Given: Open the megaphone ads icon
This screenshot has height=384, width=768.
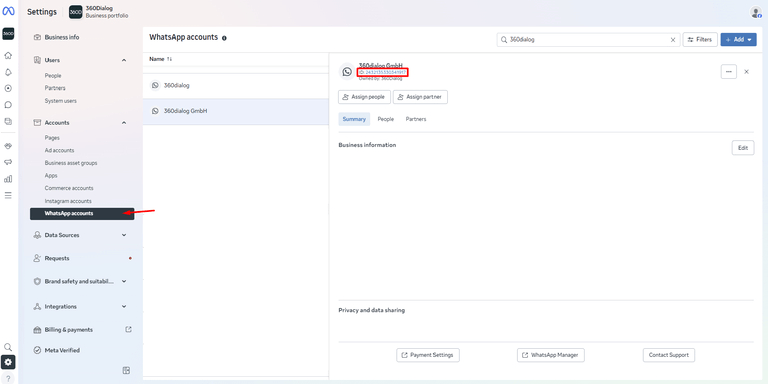Looking at the screenshot, I should coord(8,162).
